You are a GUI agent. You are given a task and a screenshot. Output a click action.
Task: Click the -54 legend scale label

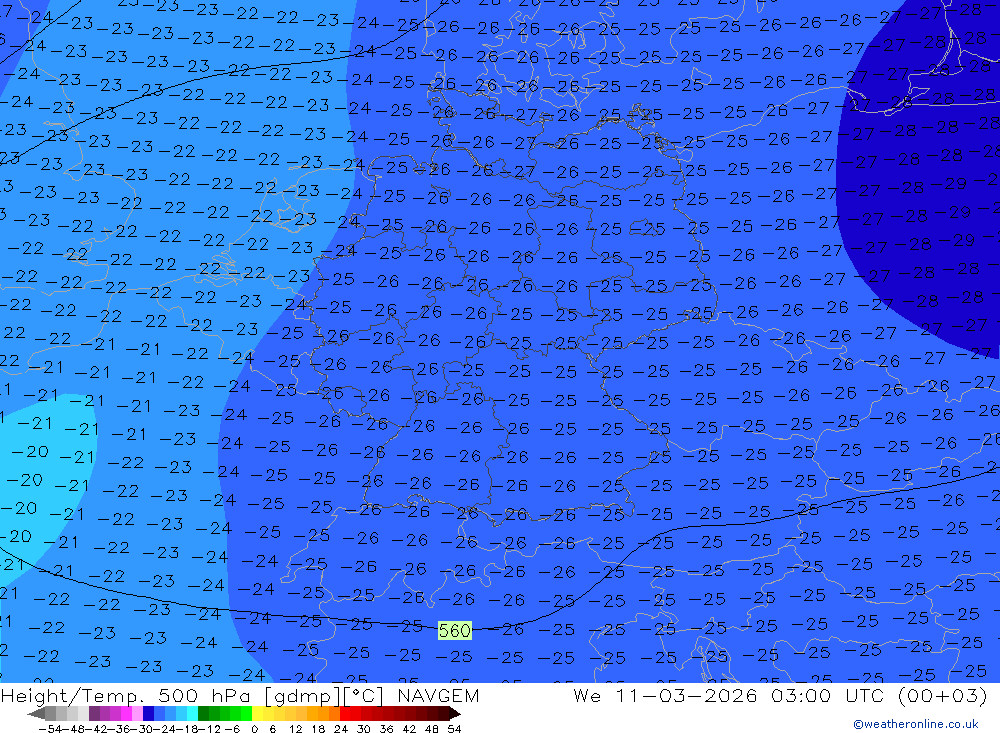tap(50, 729)
